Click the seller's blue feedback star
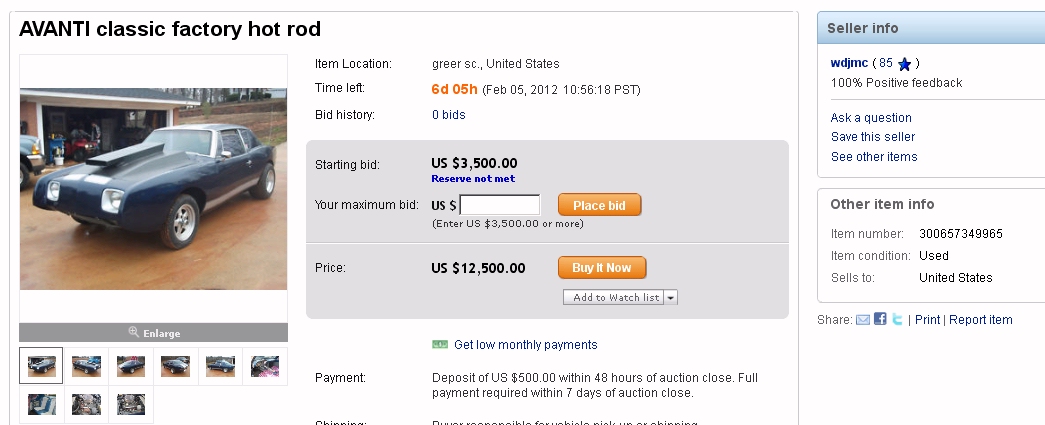Viewport: 1045px width, 425px height. pyautogui.click(x=904, y=64)
